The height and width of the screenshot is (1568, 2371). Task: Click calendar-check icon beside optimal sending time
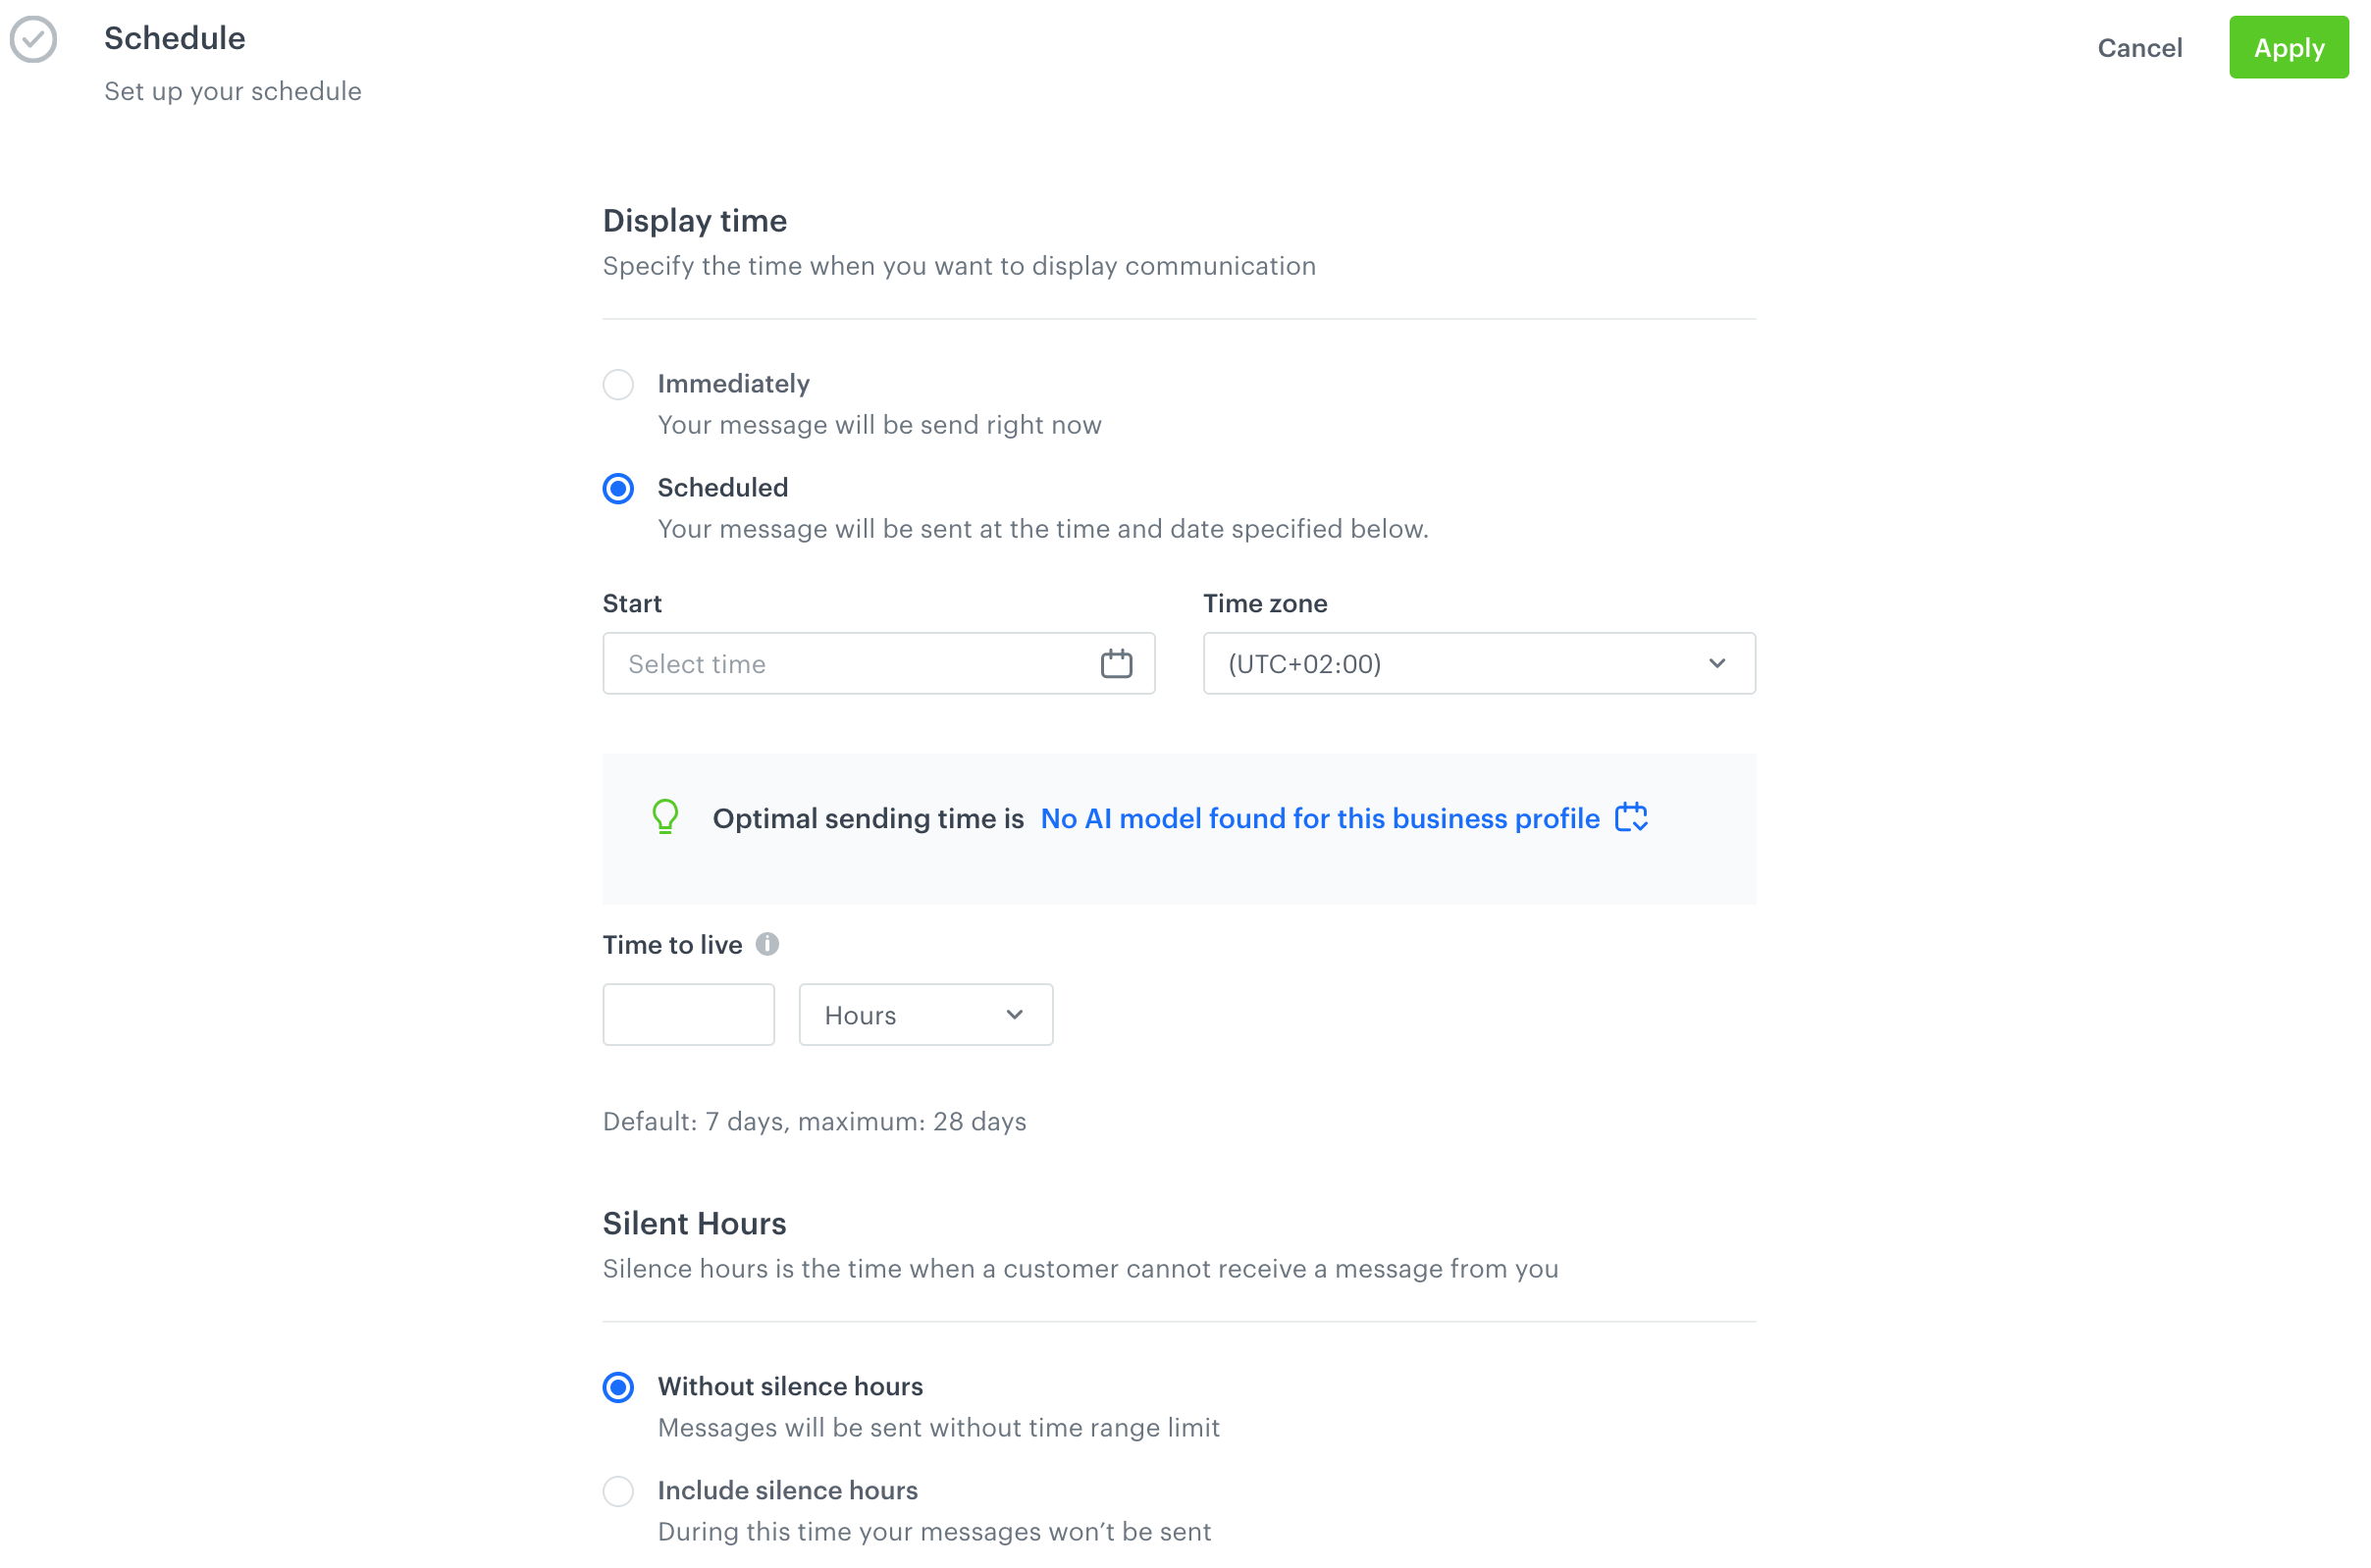click(x=1631, y=817)
